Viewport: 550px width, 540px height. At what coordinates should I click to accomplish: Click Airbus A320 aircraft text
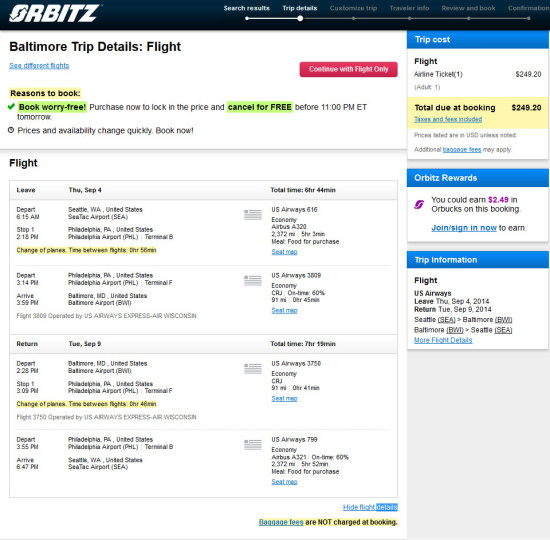tap(289, 227)
